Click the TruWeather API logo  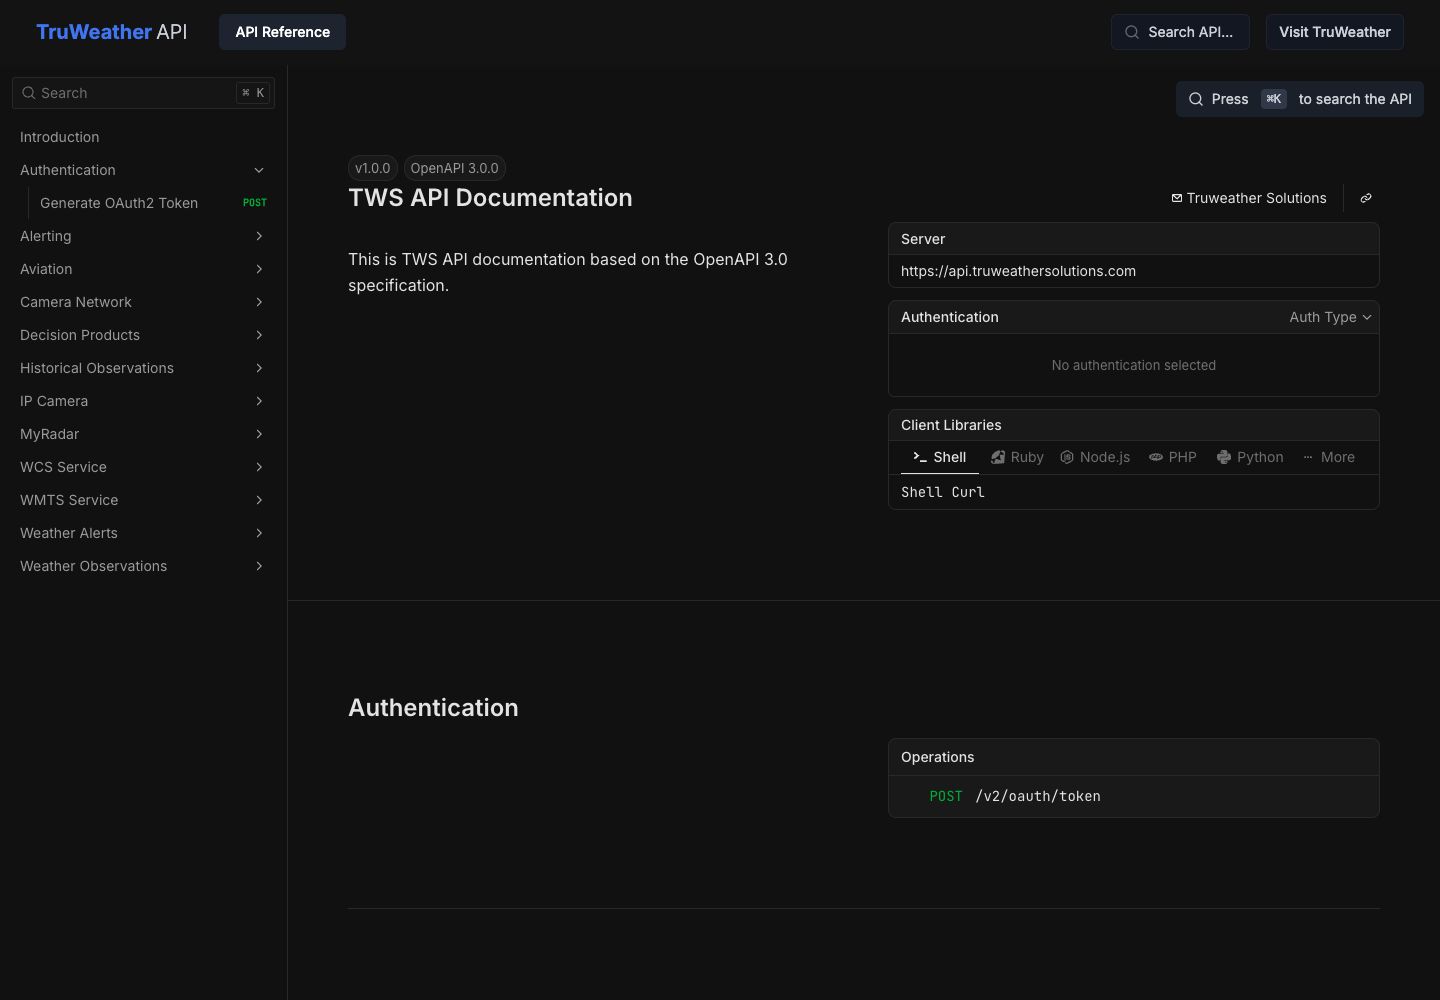[111, 32]
